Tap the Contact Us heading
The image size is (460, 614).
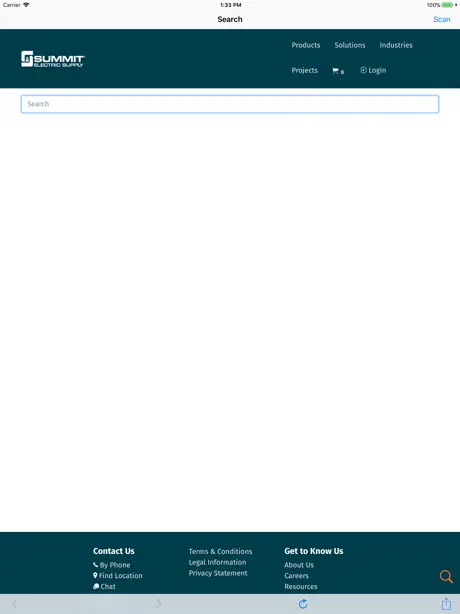pos(114,551)
